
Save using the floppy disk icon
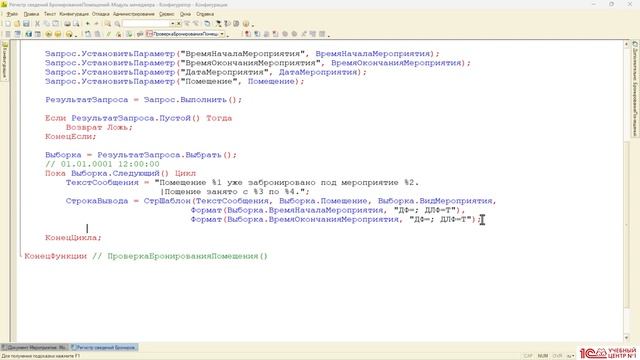click(26, 24)
